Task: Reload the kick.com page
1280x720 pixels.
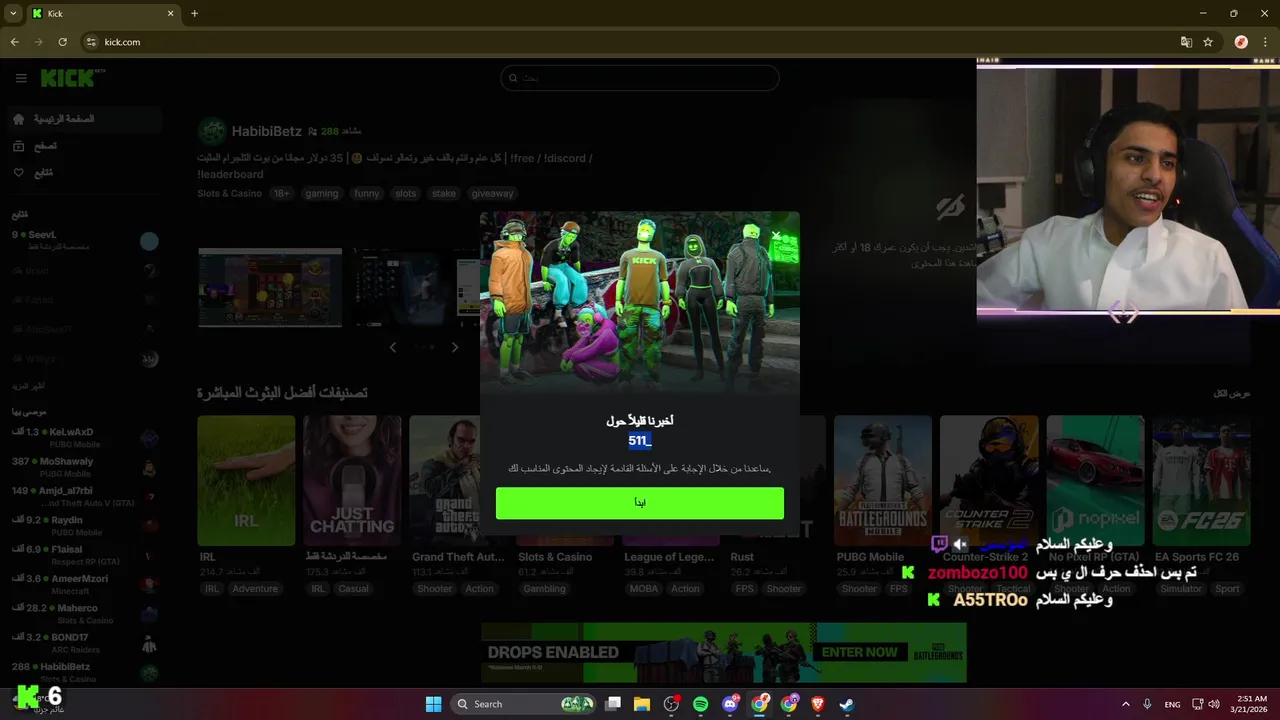Action: (x=62, y=42)
